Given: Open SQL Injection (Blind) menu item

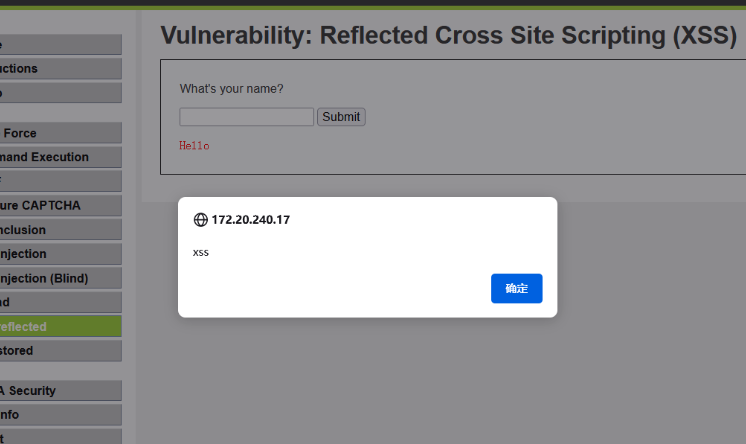Looking at the screenshot, I should (x=60, y=278).
